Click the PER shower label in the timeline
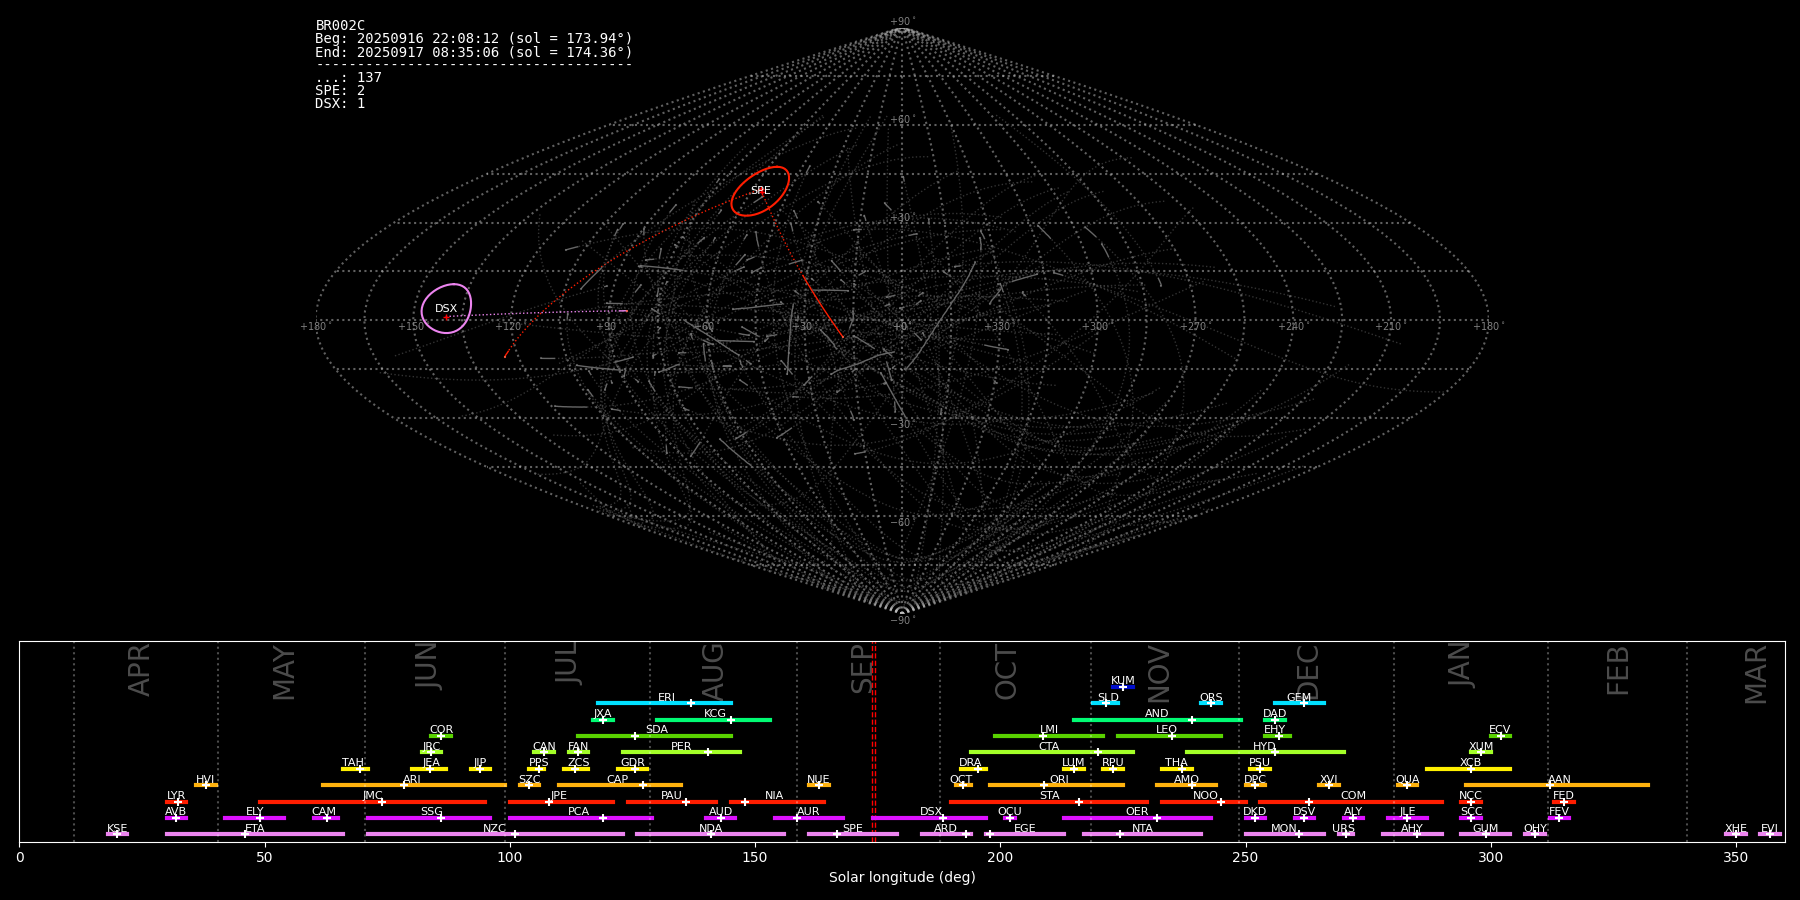The width and height of the screenshot is (1800, 900). coord(681,747)
